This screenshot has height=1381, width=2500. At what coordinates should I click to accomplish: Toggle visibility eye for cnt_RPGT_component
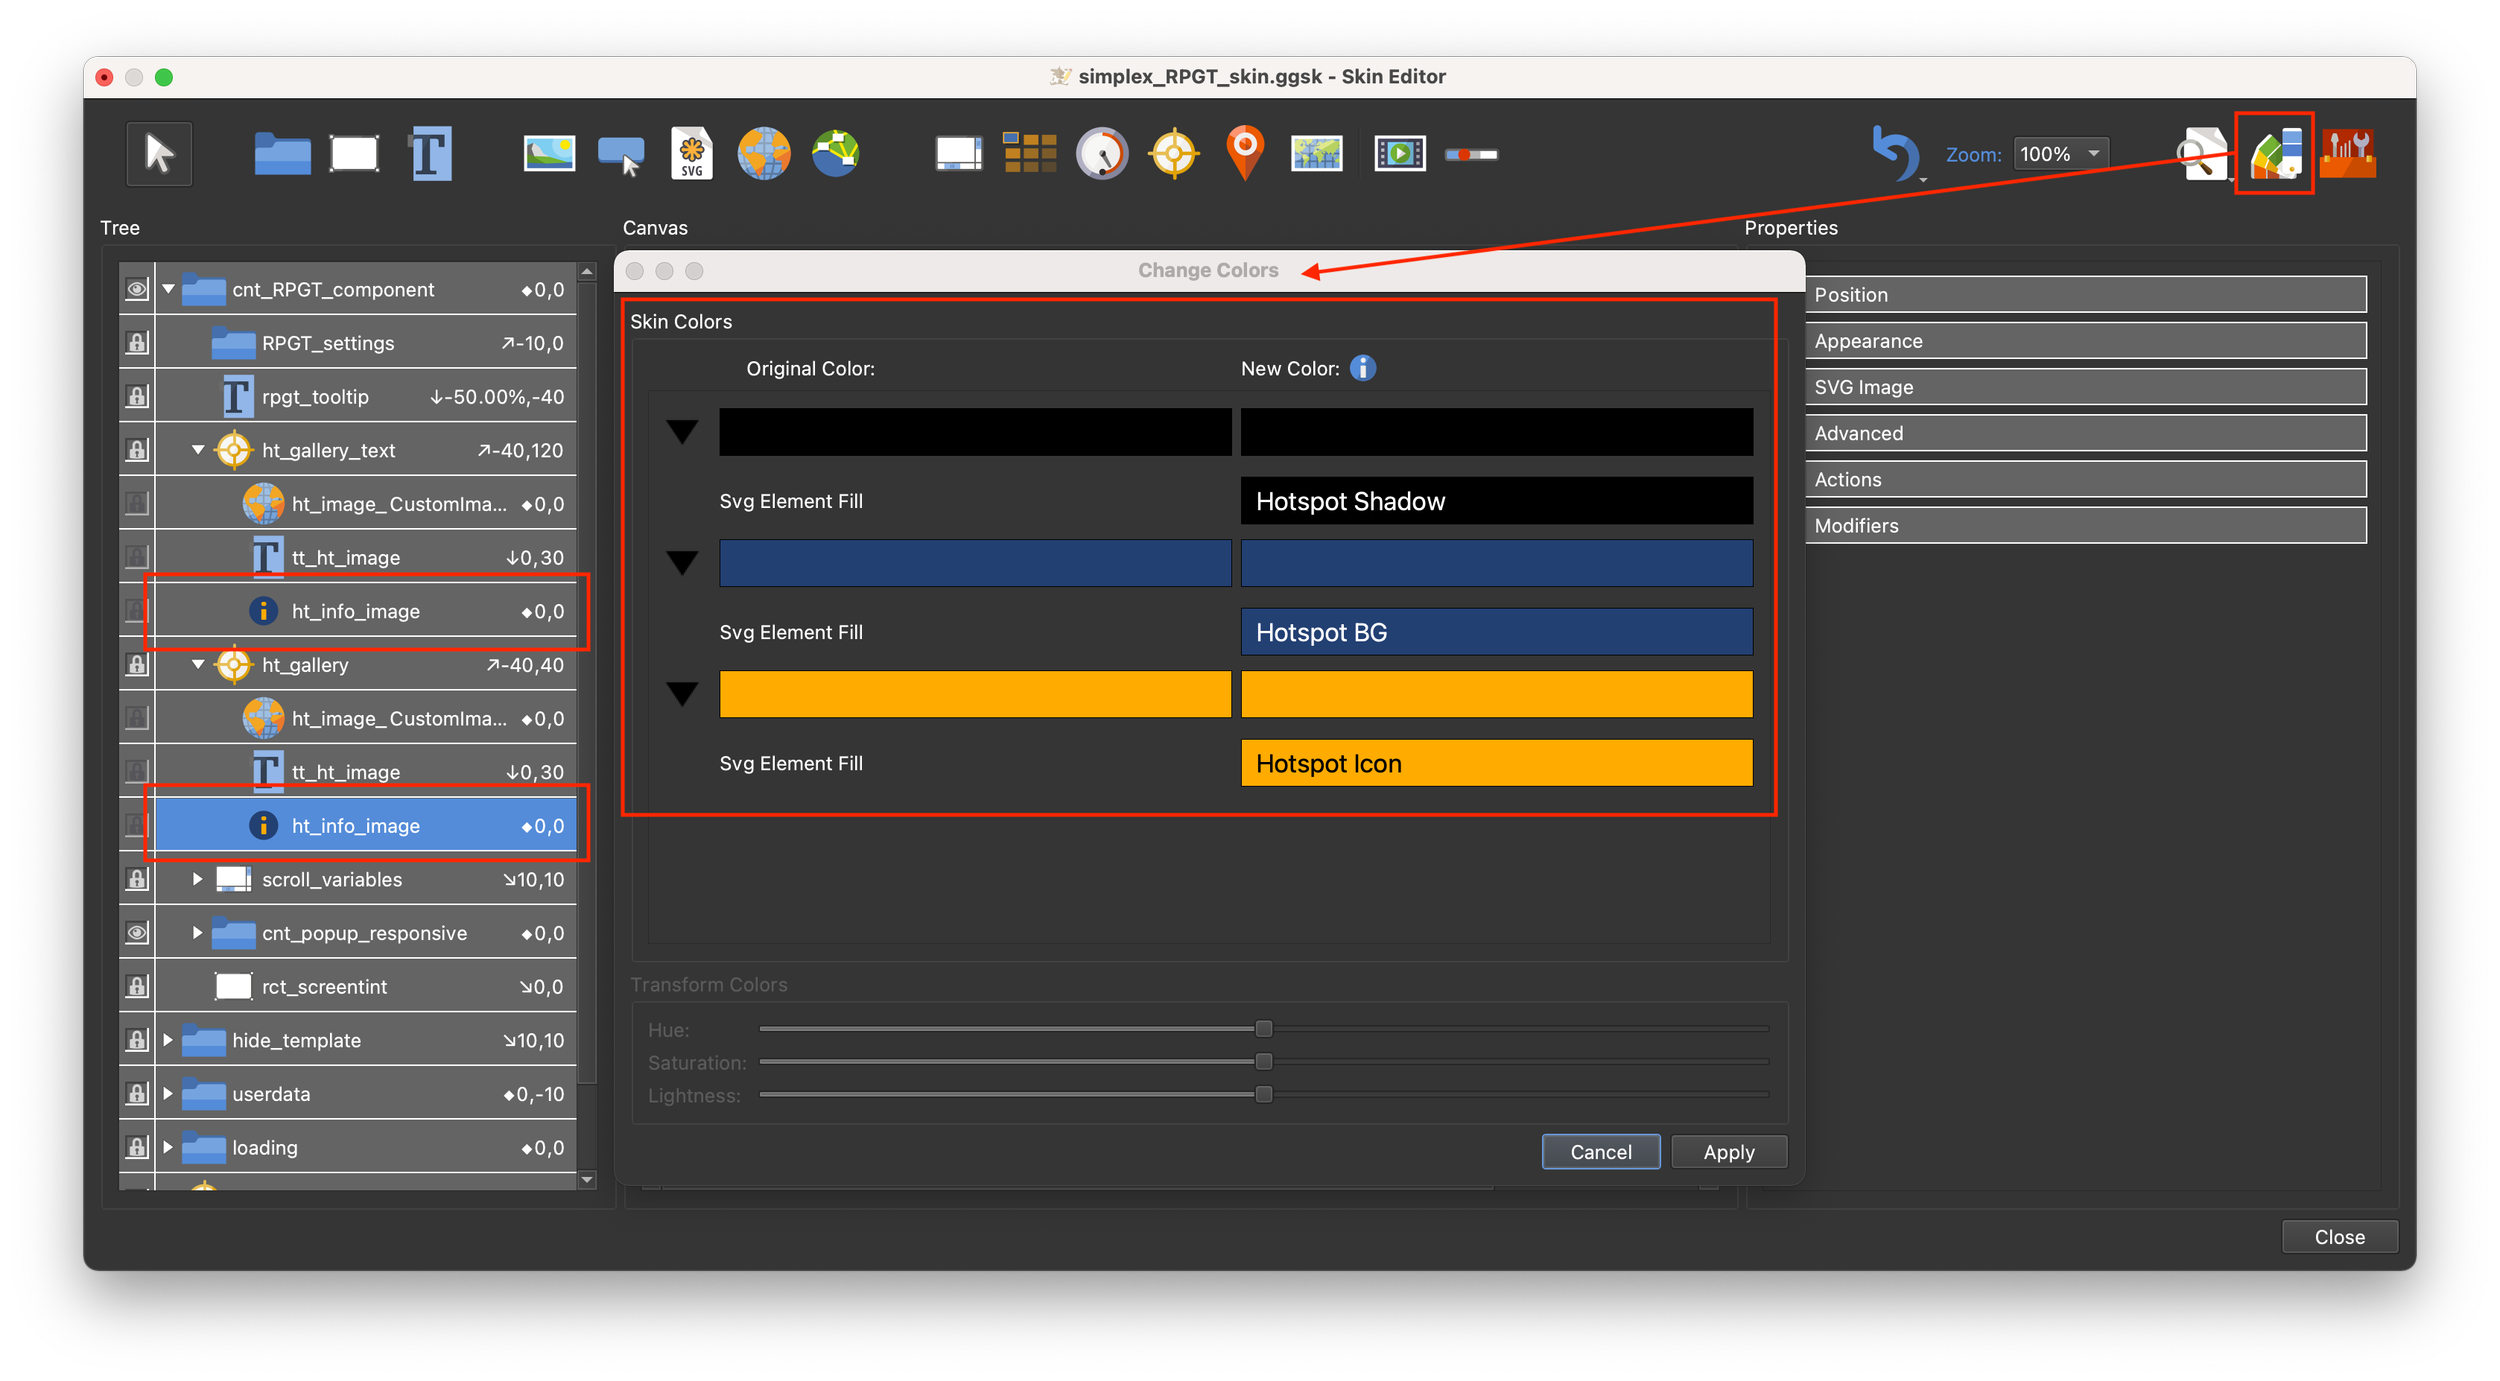(x=137, y=290)
